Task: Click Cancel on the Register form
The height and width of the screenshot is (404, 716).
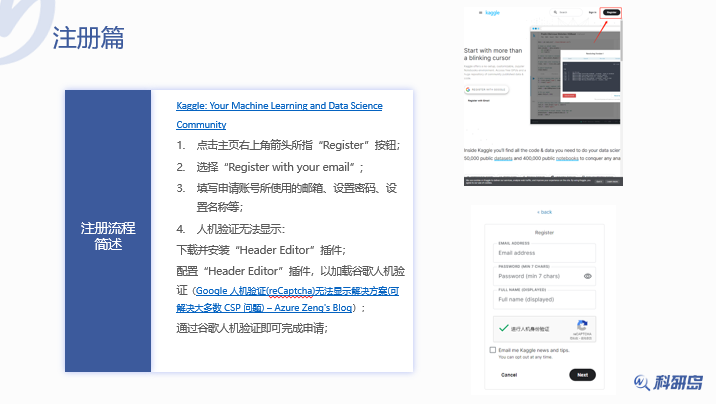Action: tap(509, 375)
